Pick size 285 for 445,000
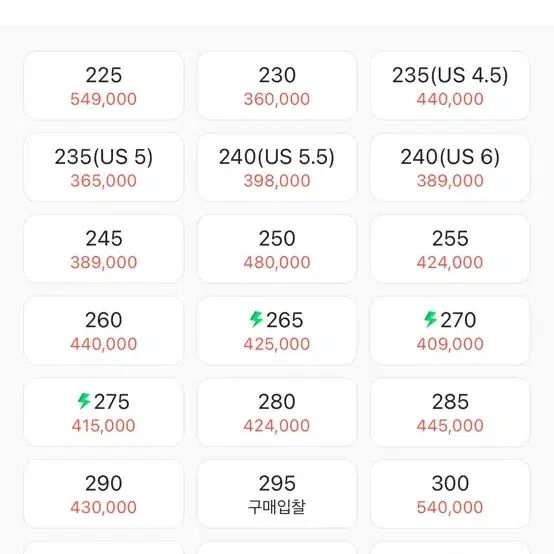 coord(450,412)
